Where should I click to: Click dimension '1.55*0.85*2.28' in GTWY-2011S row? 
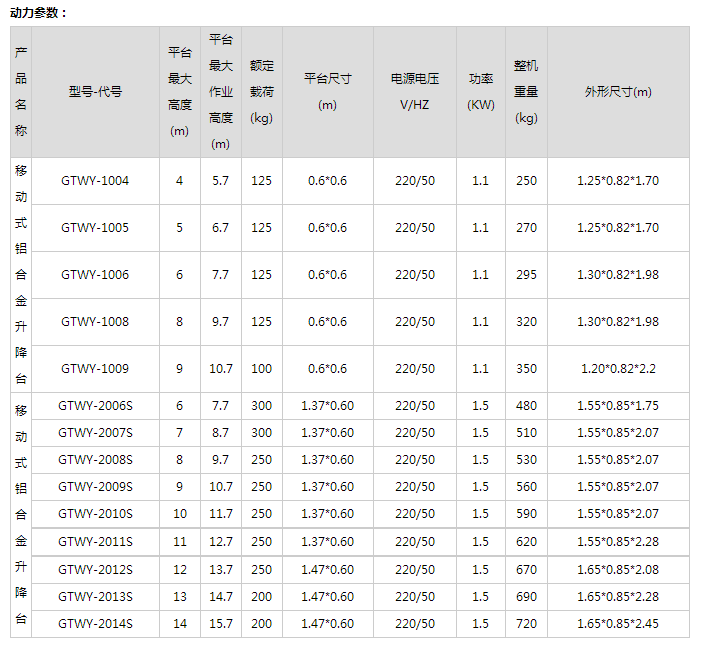coord(618,542)
